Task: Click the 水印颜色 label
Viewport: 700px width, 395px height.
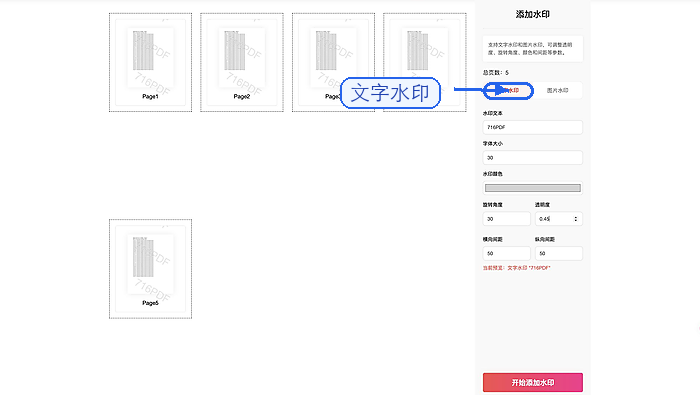Action: [492, 174]
